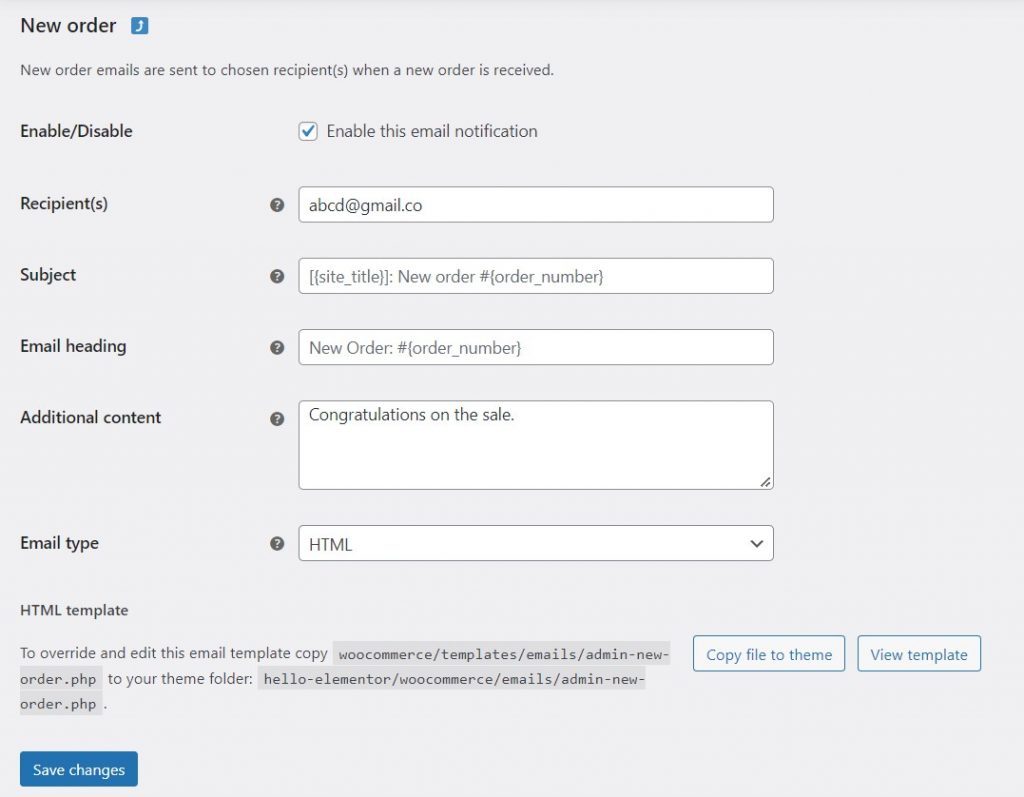Focus the Subject input field
The width and height of the screenshot is (1024, 797).
536,276
